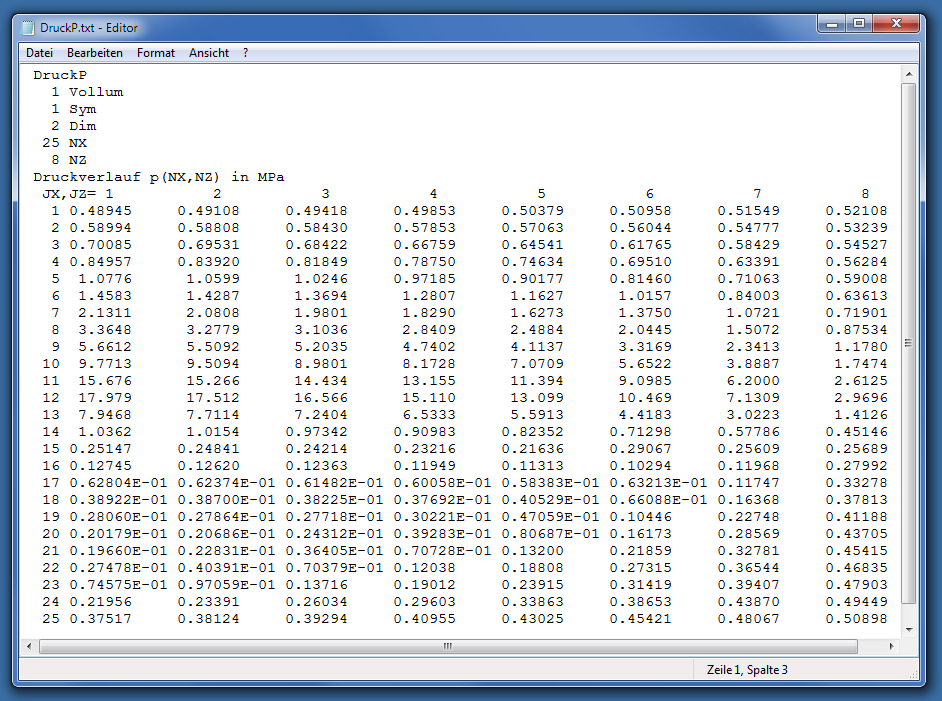Click the value 0.97342 in row 14

(317, 431)
